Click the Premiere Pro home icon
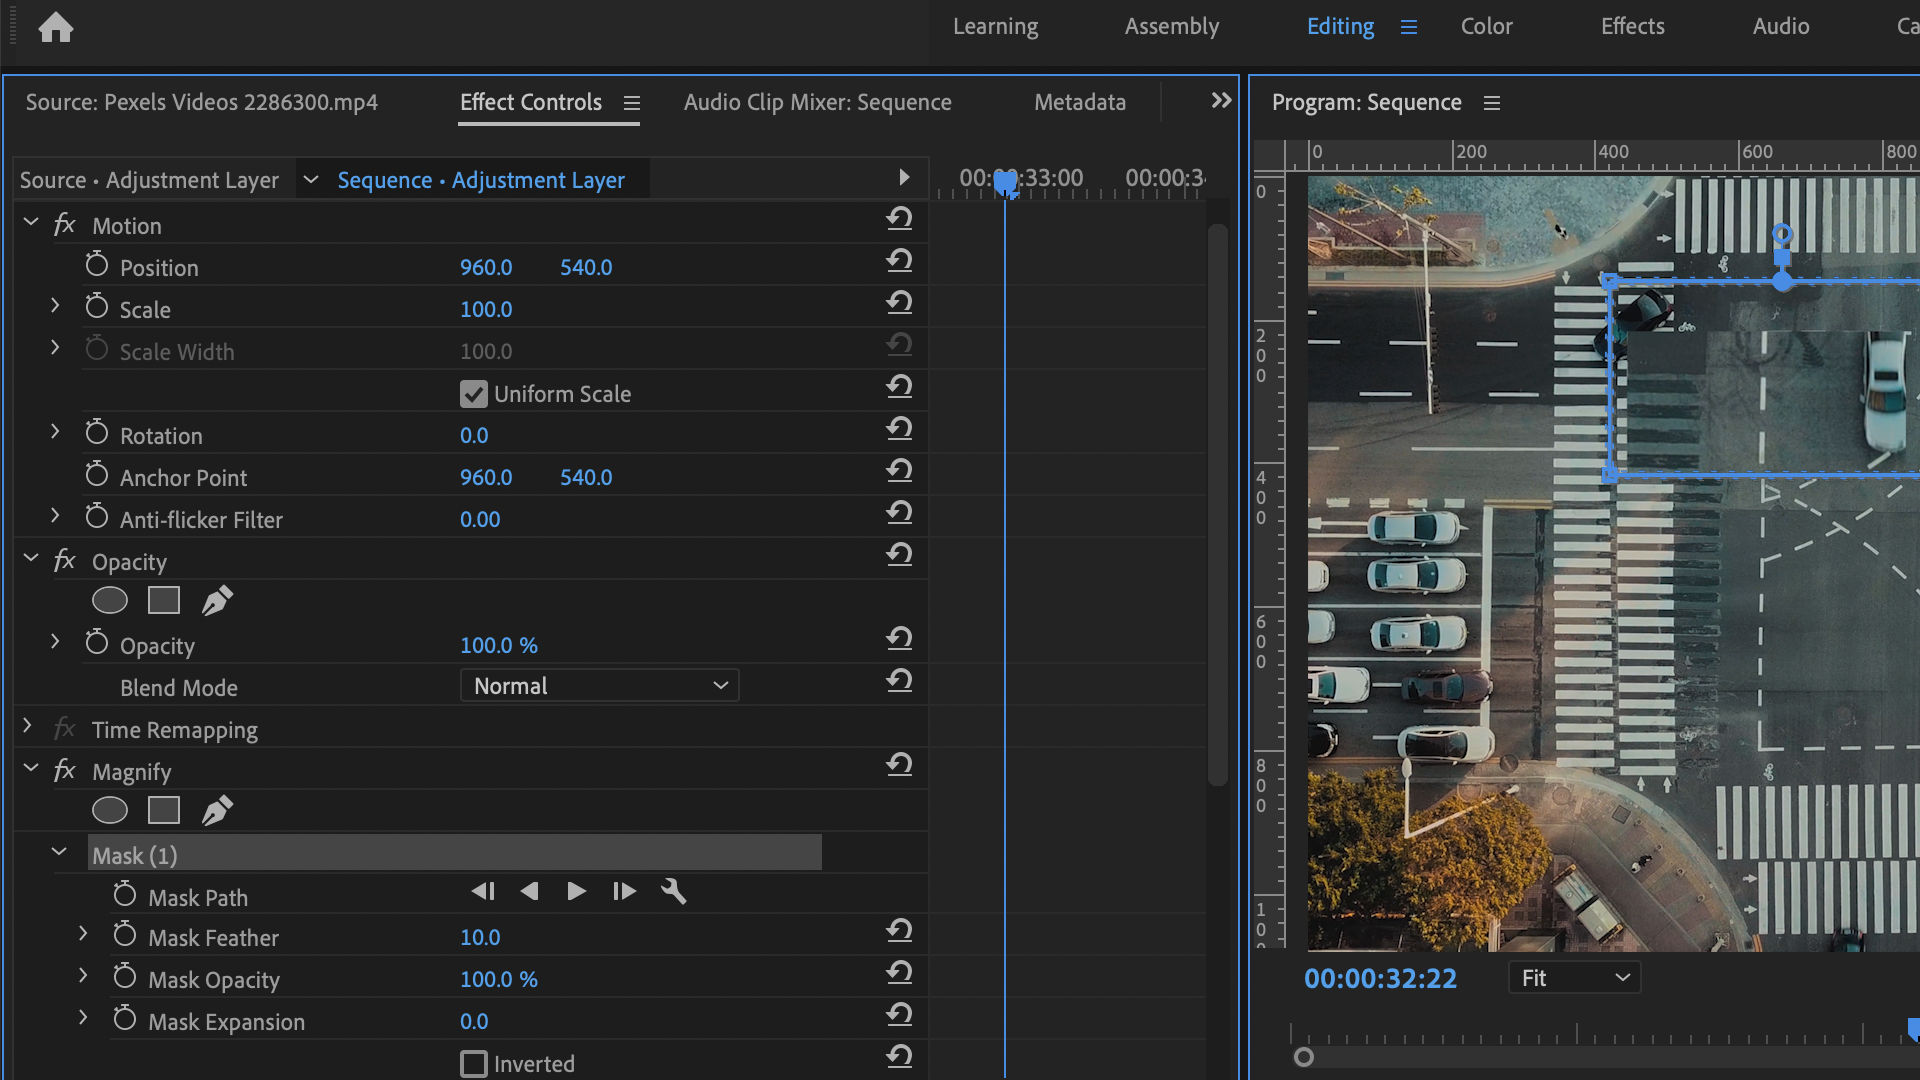This screenshot has height=1080, width=1920. 56,27
